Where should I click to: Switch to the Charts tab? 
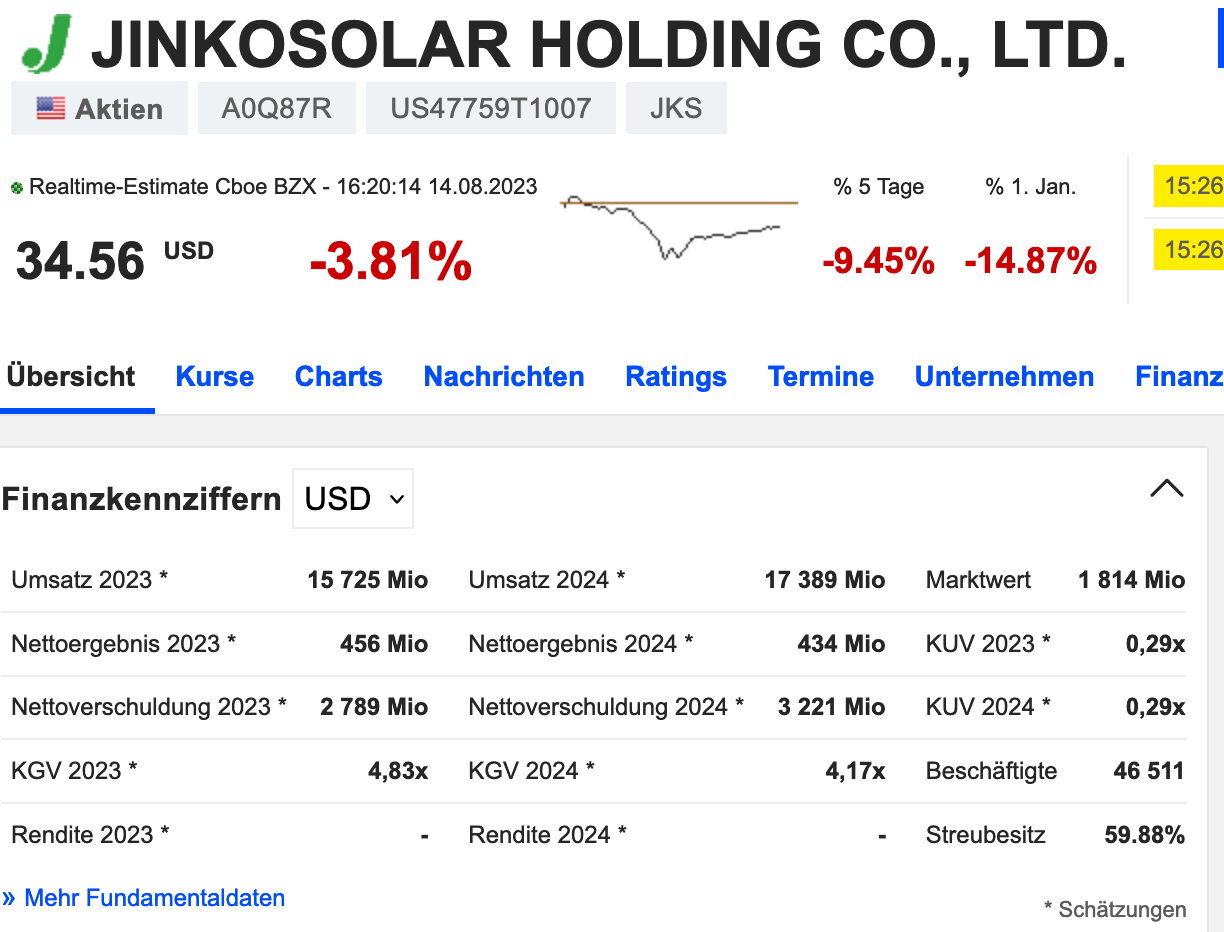[338, 377]
